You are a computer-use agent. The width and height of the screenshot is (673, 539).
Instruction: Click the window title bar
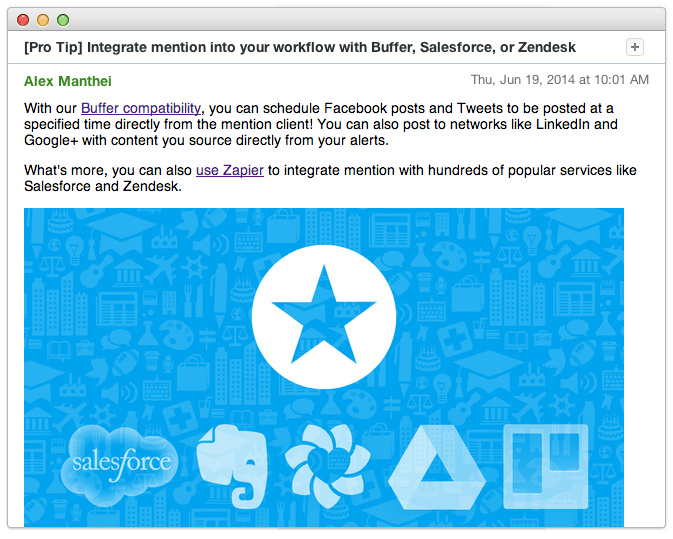point(336,19)
